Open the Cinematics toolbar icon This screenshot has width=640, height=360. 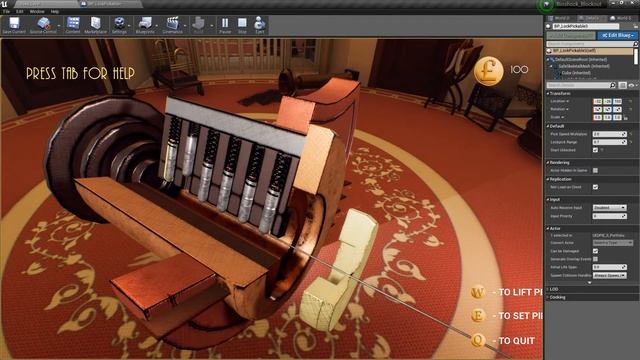[x=172, y=23]
